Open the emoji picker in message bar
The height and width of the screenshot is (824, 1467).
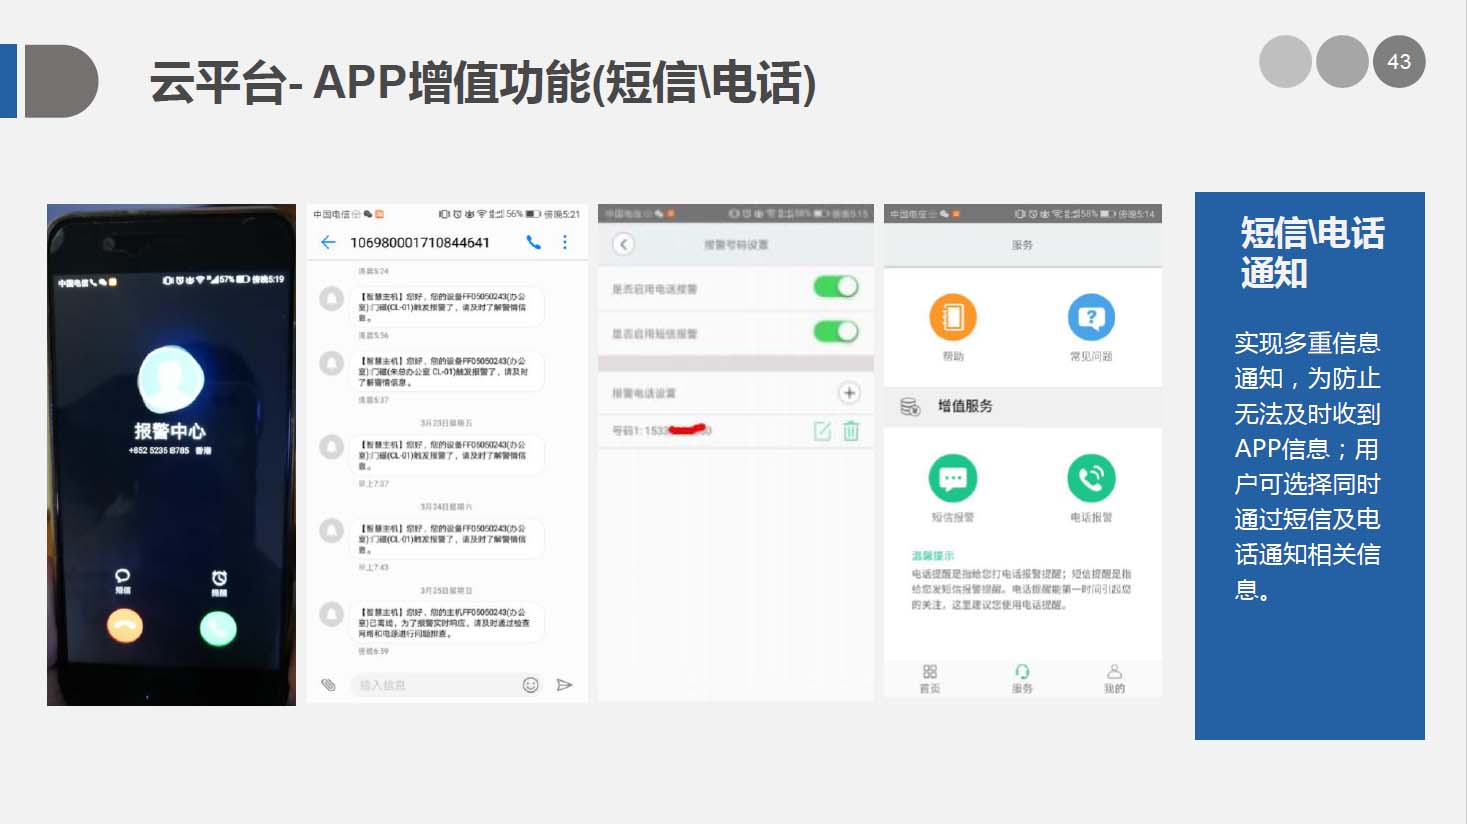point(531,685)
